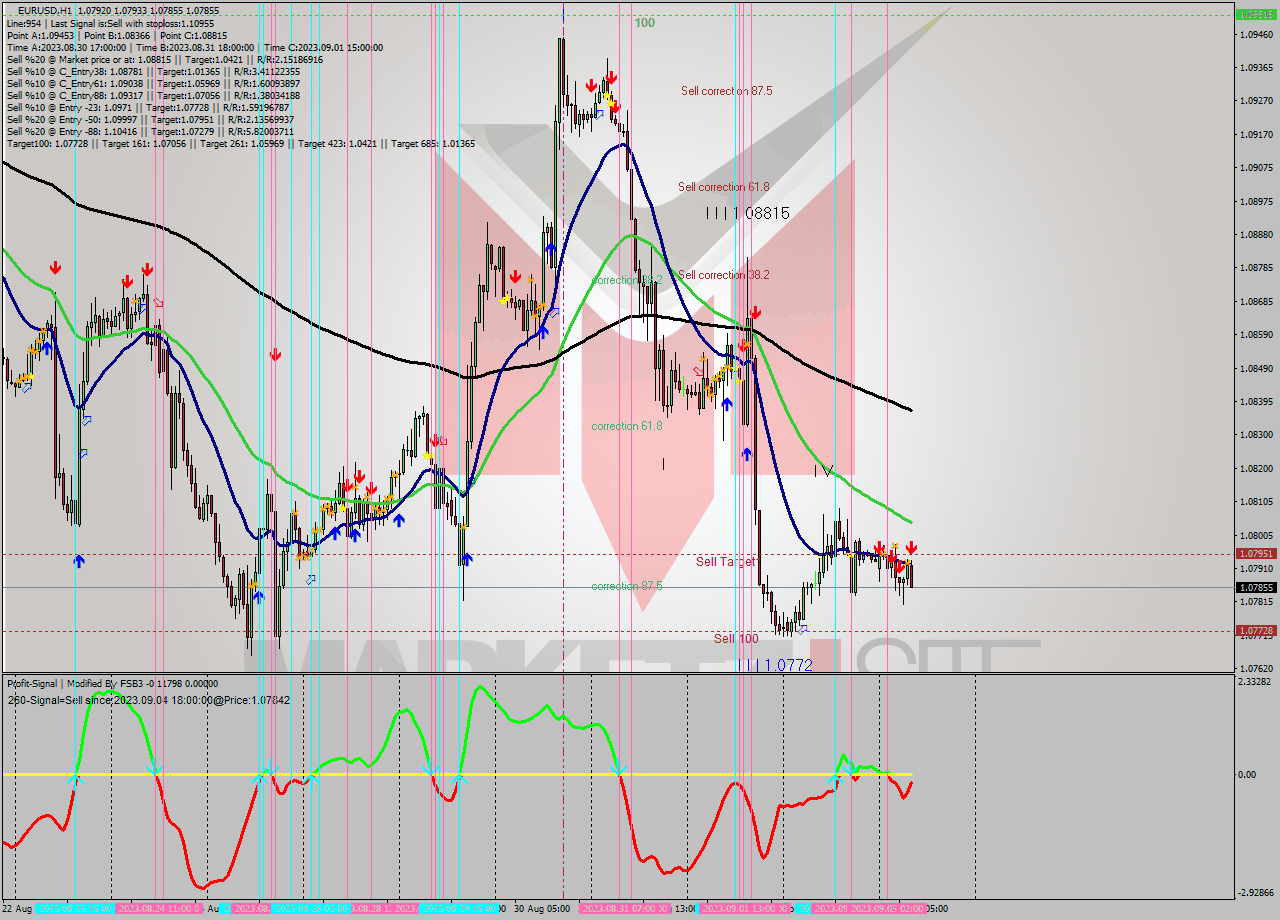Screen dimensions: 1280x920
Task: Click the '22 Aug' time axis label
Action: [x=17, y=909]
